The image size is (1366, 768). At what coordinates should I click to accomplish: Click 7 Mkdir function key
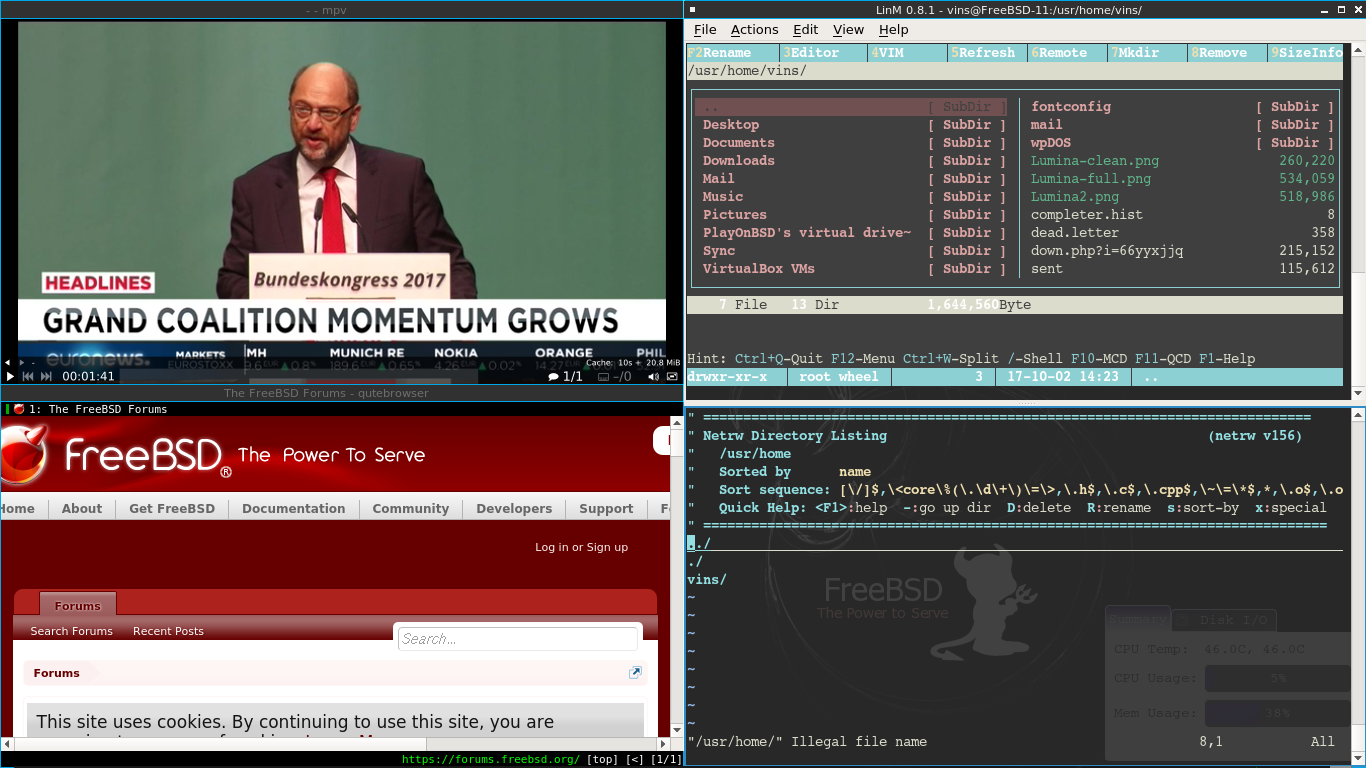pyautogui.click(x=1147, y=53)
